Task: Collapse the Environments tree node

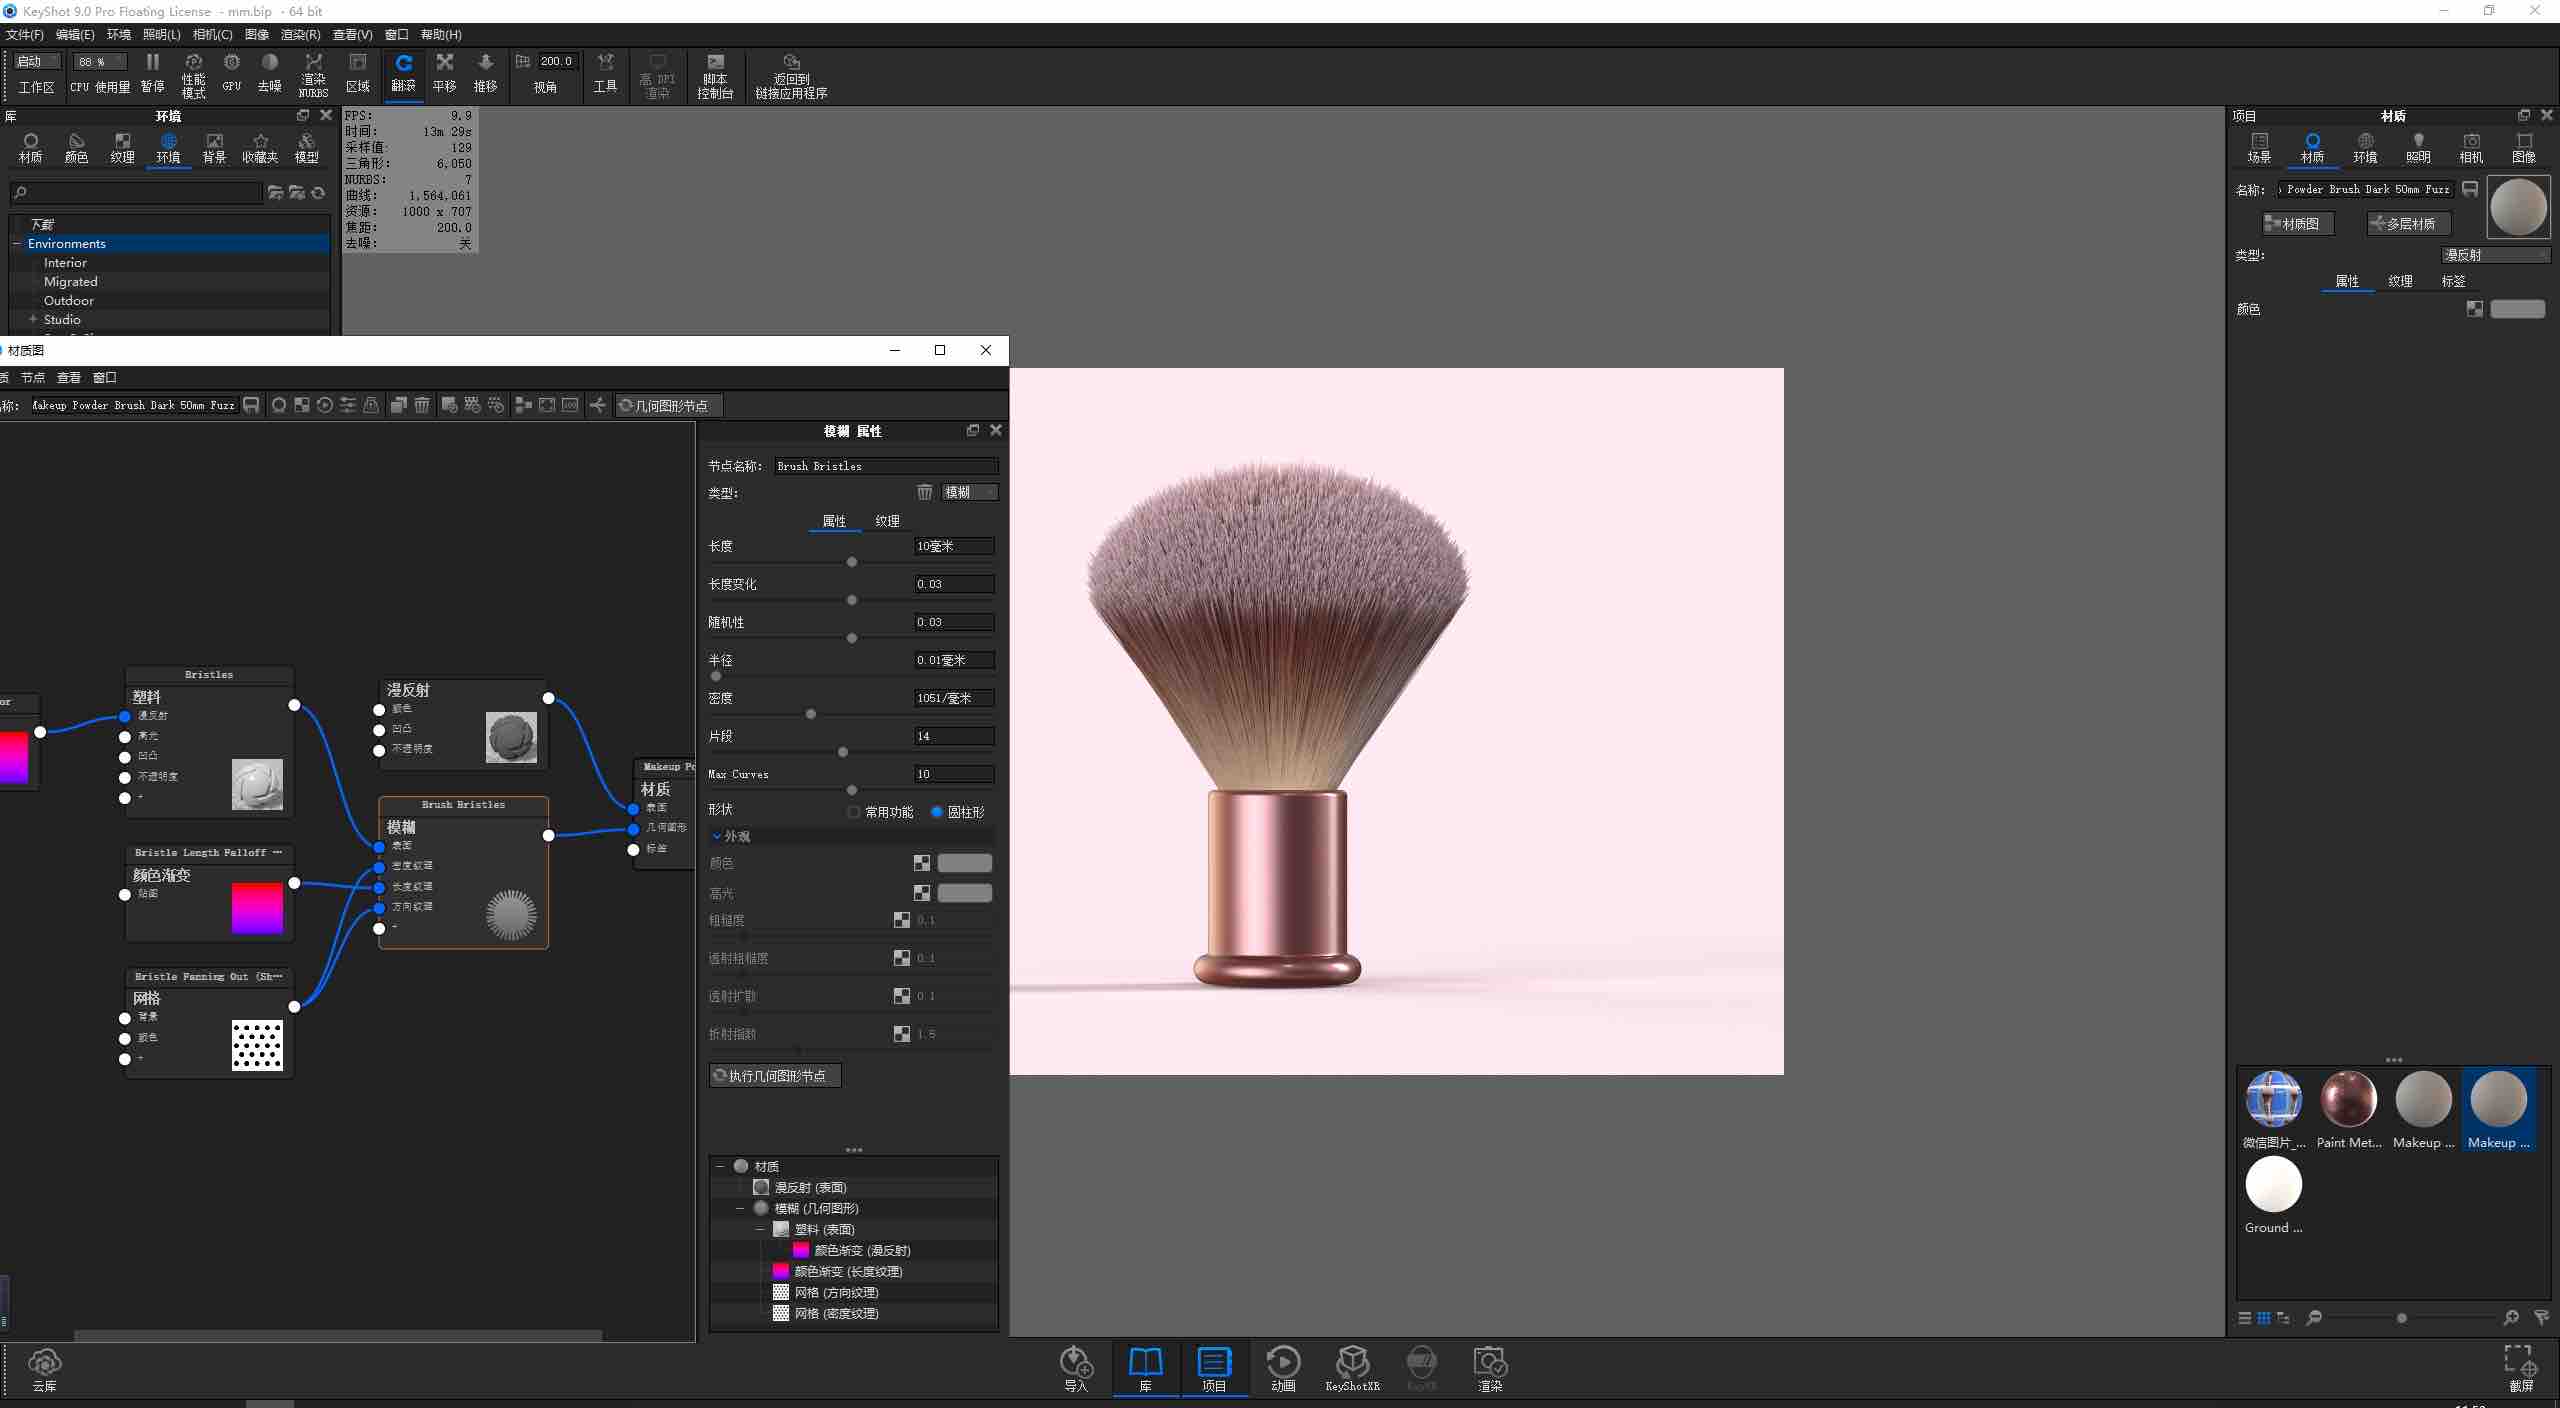Action: point(16,243)
